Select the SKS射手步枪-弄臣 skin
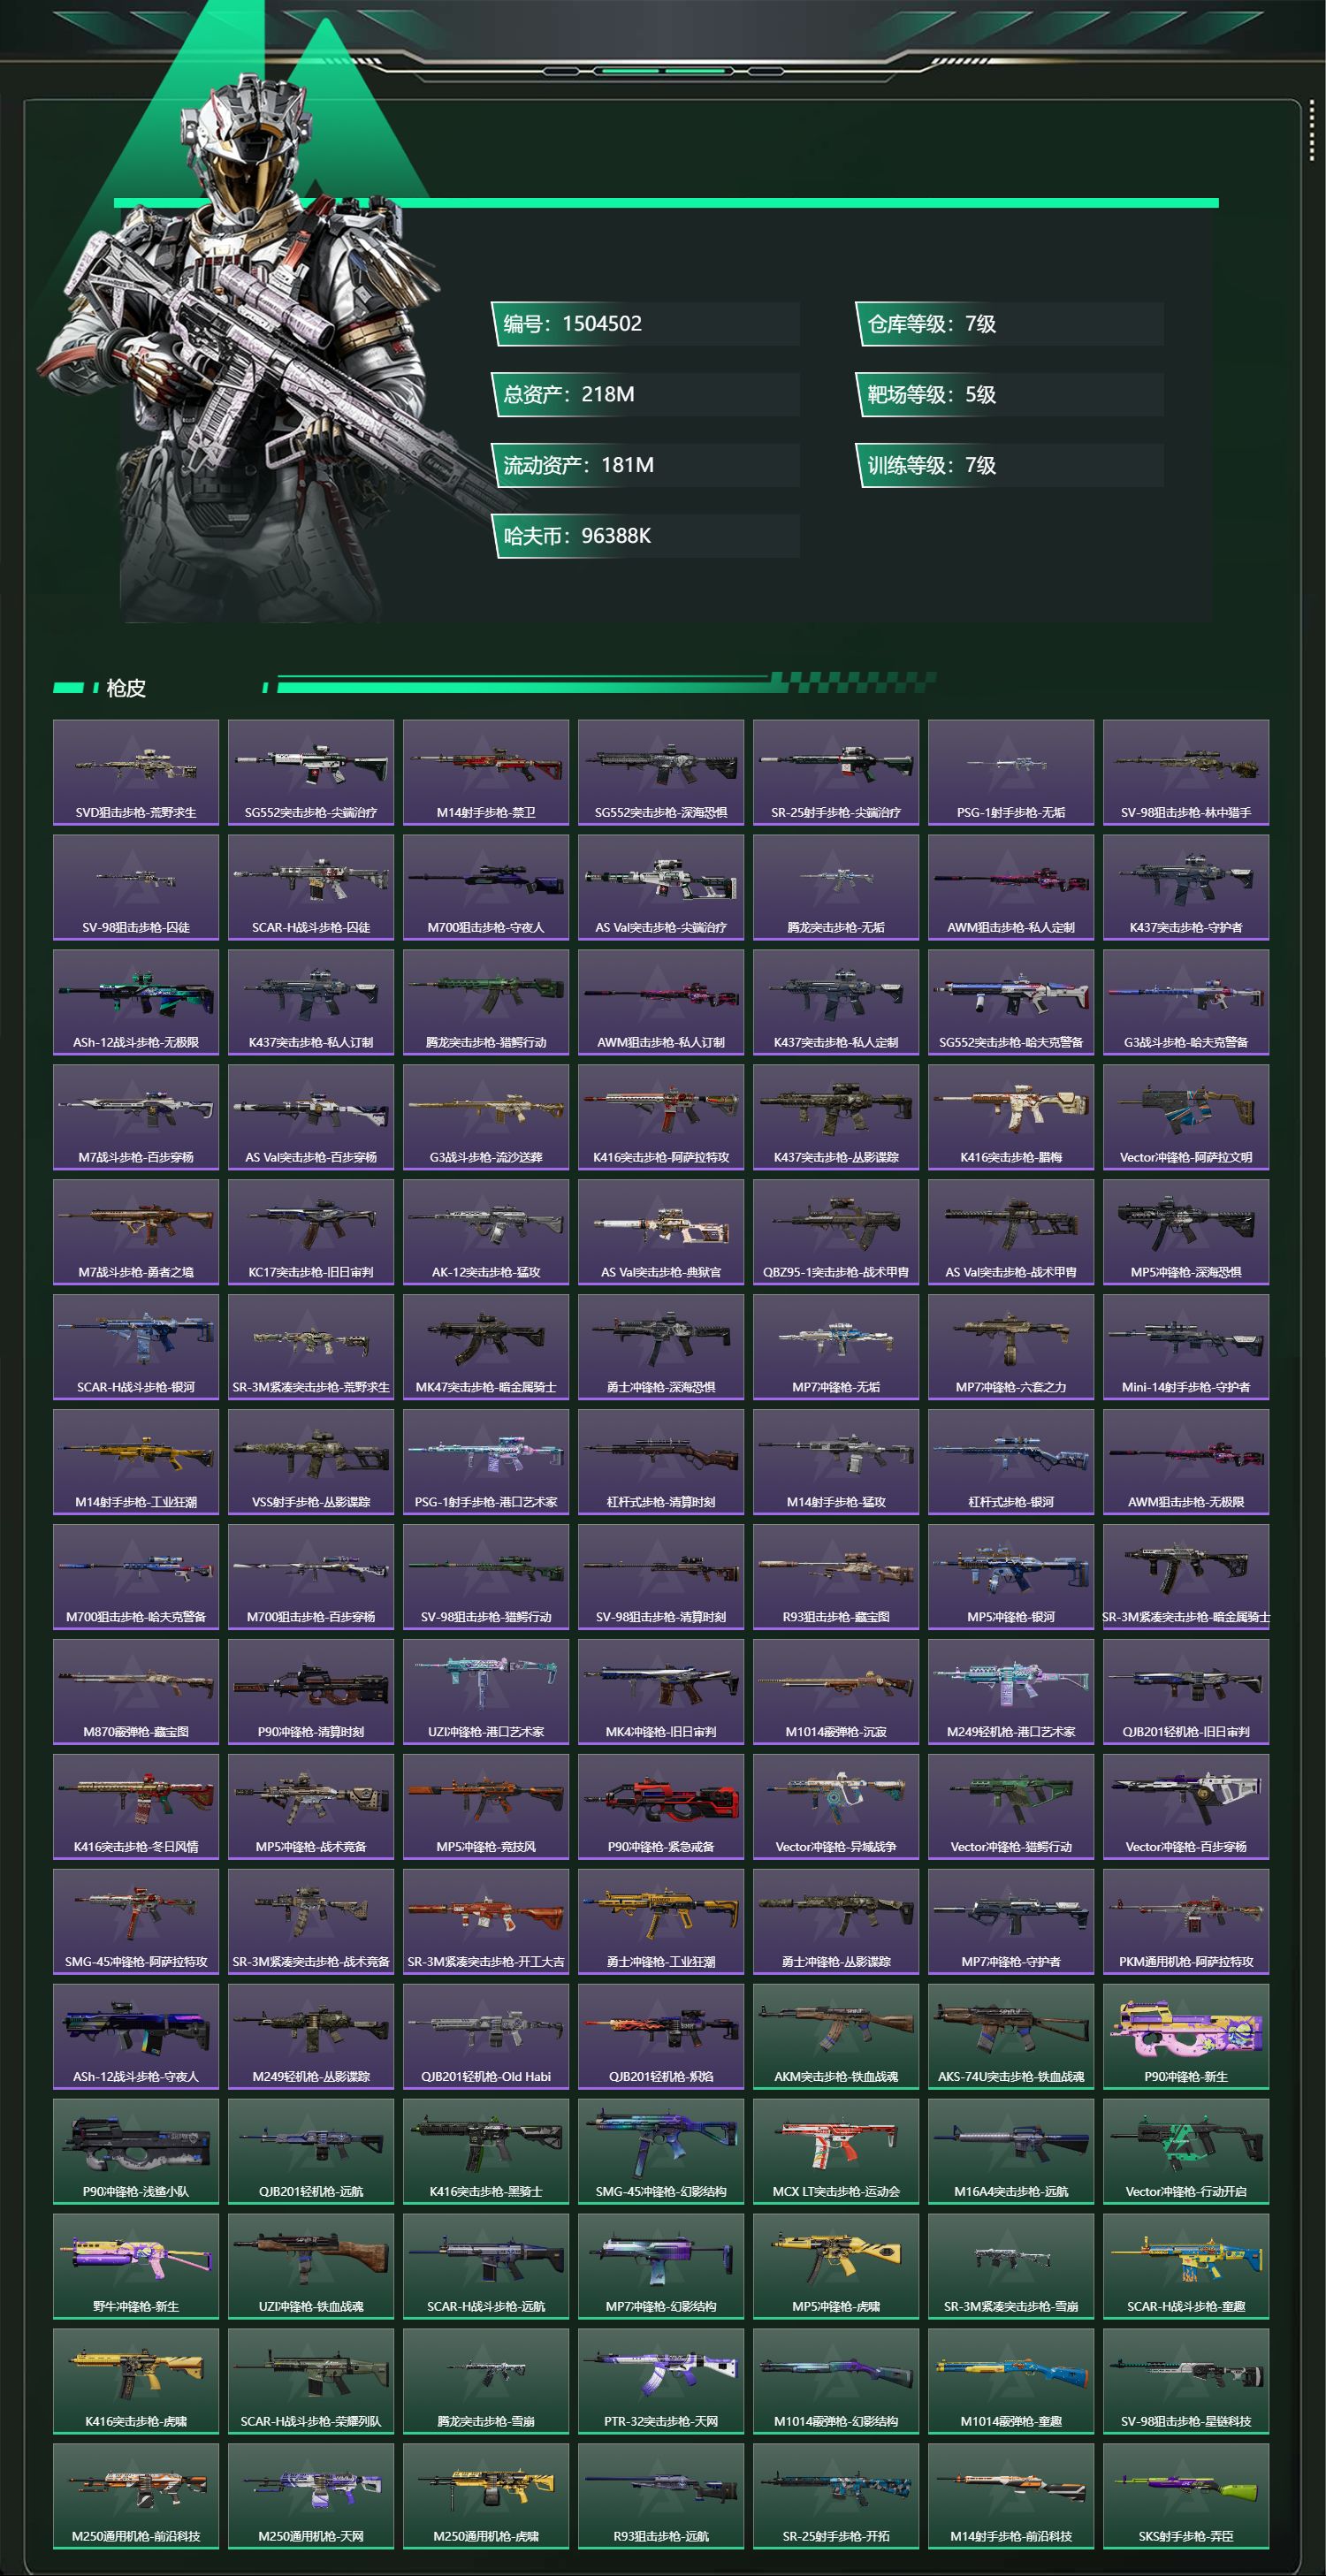 pyautogui.click(x=1186, y=2496)
